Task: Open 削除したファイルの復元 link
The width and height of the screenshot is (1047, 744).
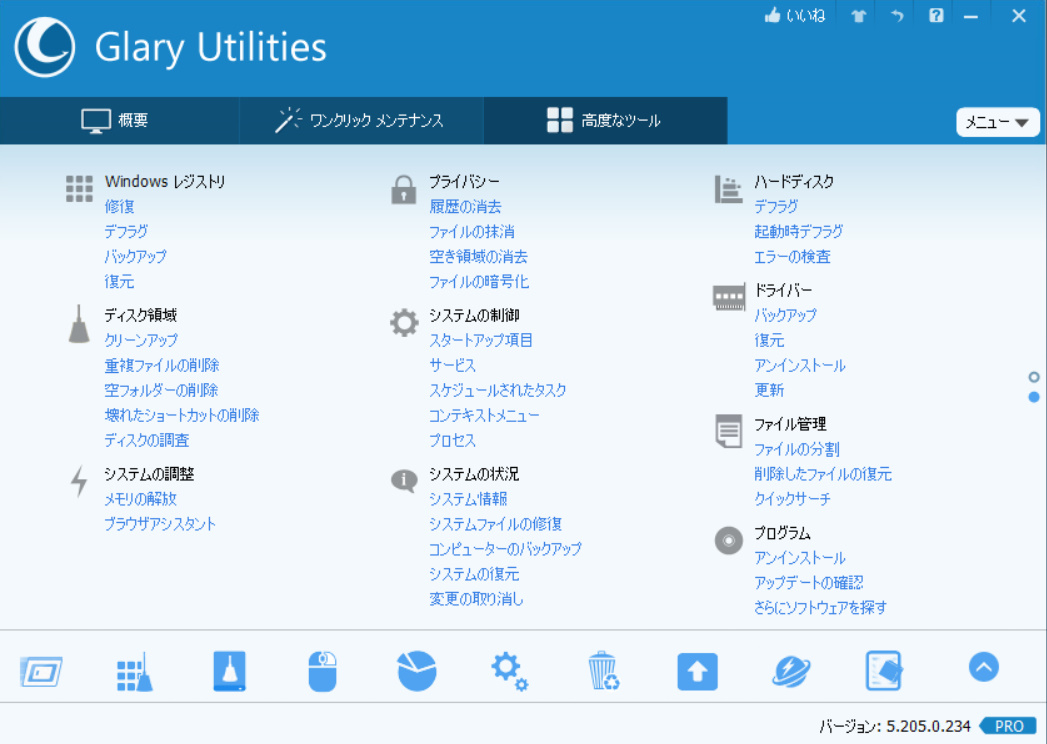Action: coord(823,474)
